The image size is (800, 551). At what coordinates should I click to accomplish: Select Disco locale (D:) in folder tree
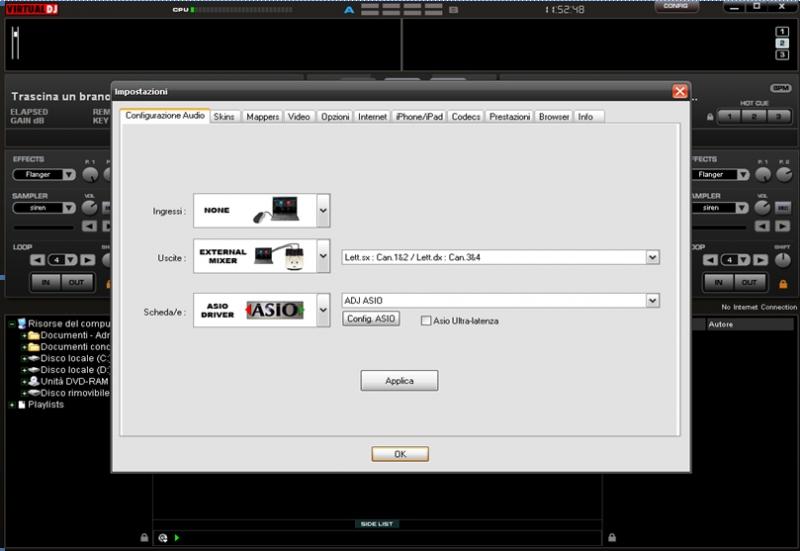pyautogui.click(x=68, y=369)
